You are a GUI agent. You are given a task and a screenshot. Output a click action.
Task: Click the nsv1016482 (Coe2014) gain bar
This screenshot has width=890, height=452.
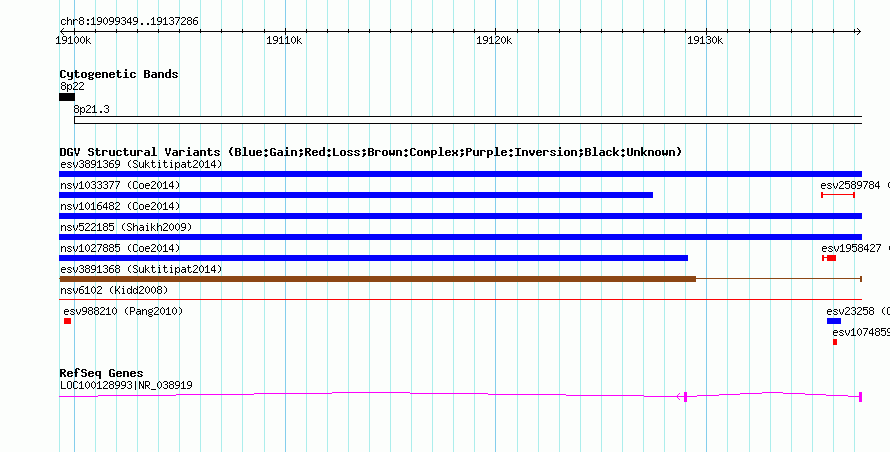(x=460, y=216)
